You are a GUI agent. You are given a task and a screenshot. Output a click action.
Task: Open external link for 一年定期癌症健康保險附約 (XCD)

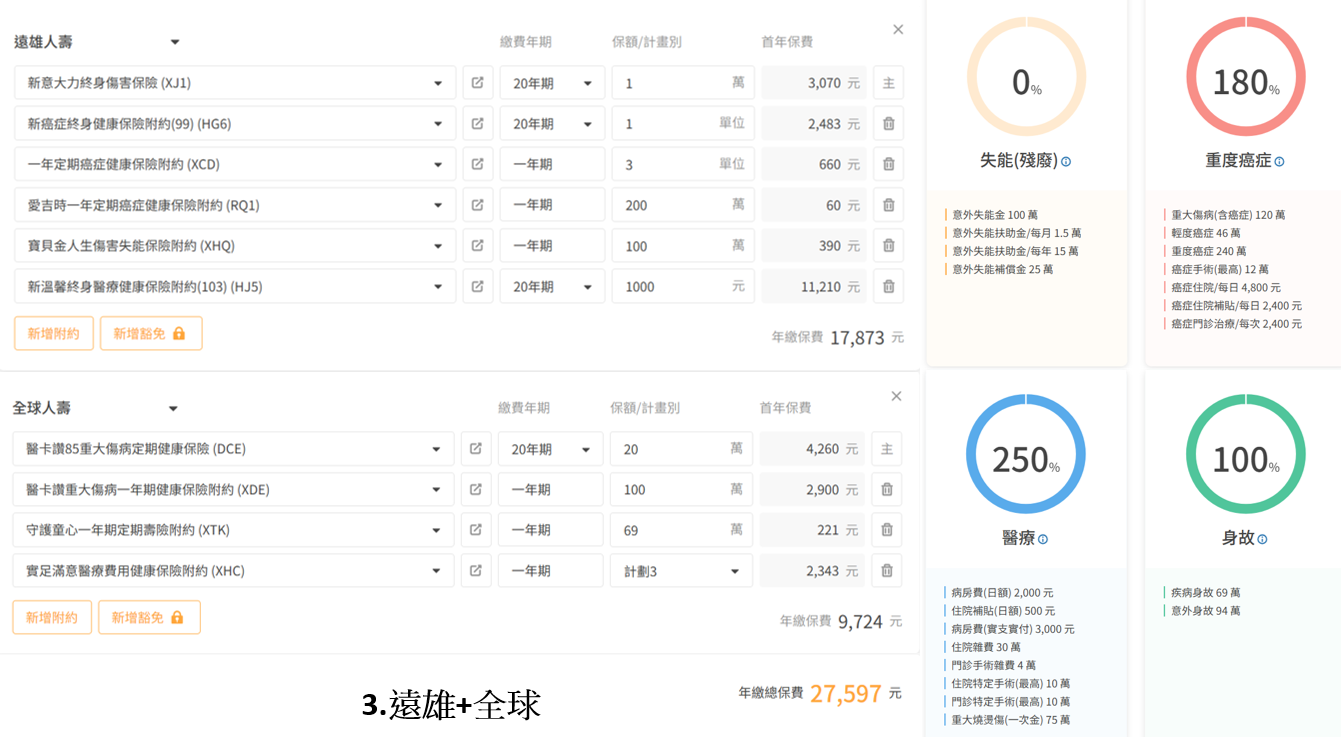(x=478, y=164)
